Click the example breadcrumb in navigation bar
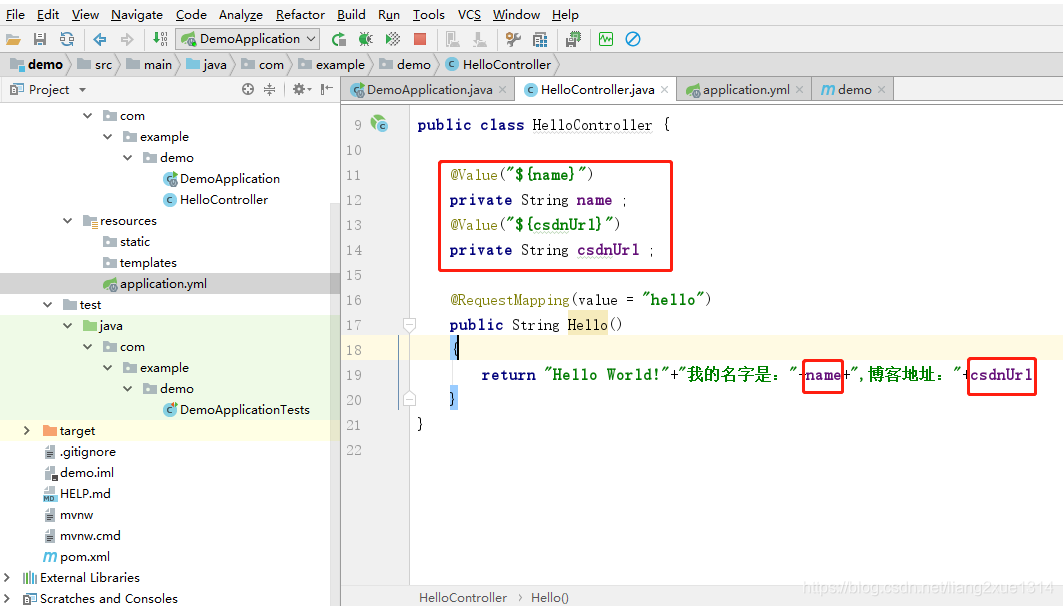 tap(332, 64)
